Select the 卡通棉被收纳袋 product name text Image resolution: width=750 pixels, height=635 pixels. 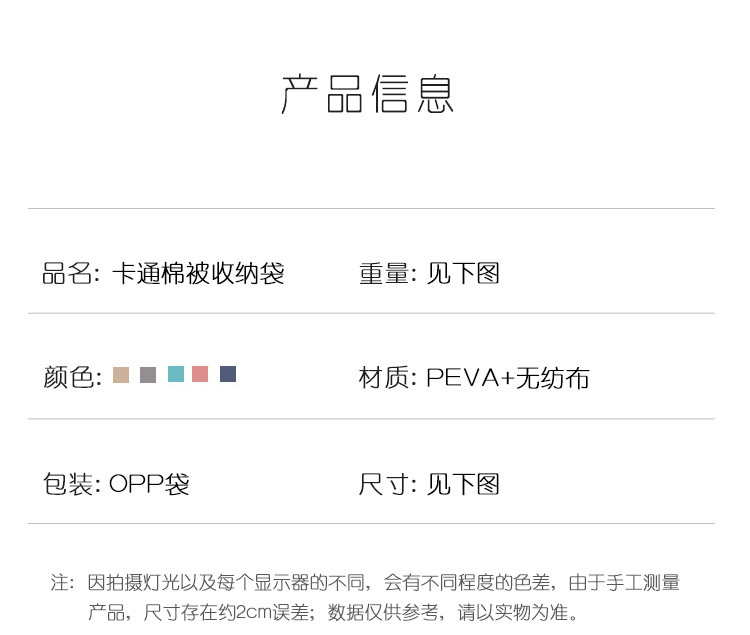pyautogui.click(x=199, y=274)
